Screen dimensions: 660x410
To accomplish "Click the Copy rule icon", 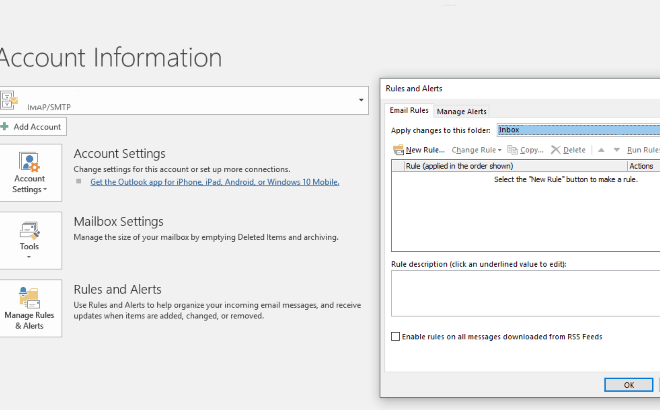I will [x=511, y=150].
